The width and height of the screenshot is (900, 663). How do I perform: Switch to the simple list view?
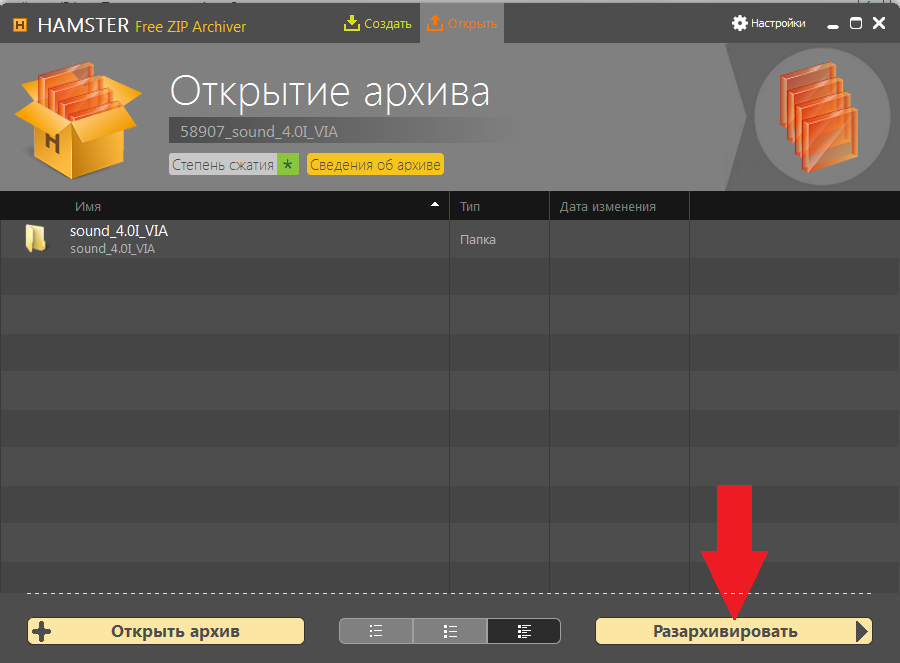coord(376,631)
